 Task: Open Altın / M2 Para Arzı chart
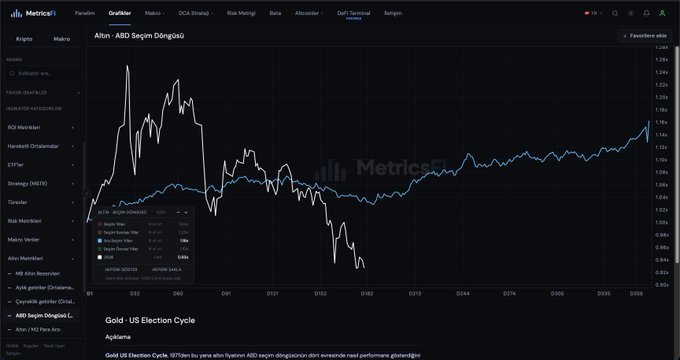pyautogui.click(x=38, y=330)
